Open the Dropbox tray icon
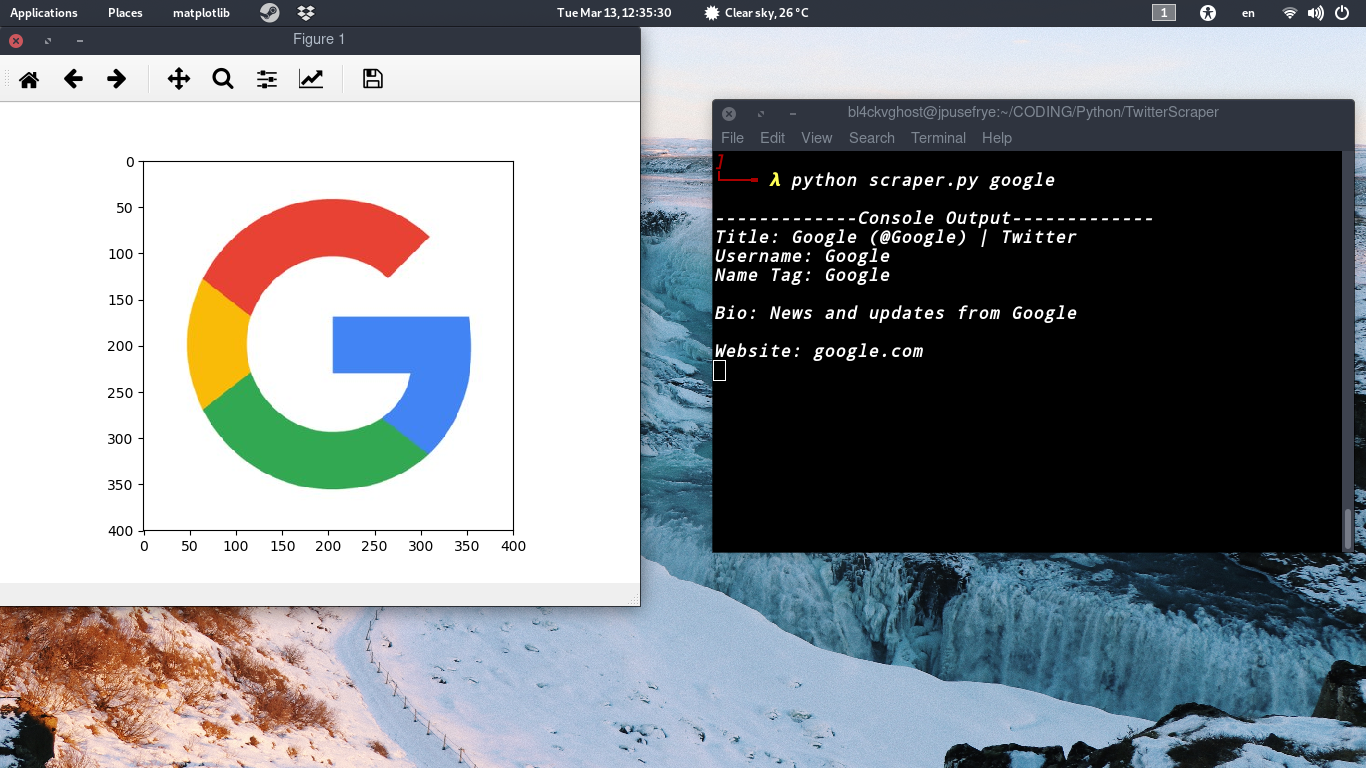This screenshot has width=1366, height=768. (x=307, y=13)
